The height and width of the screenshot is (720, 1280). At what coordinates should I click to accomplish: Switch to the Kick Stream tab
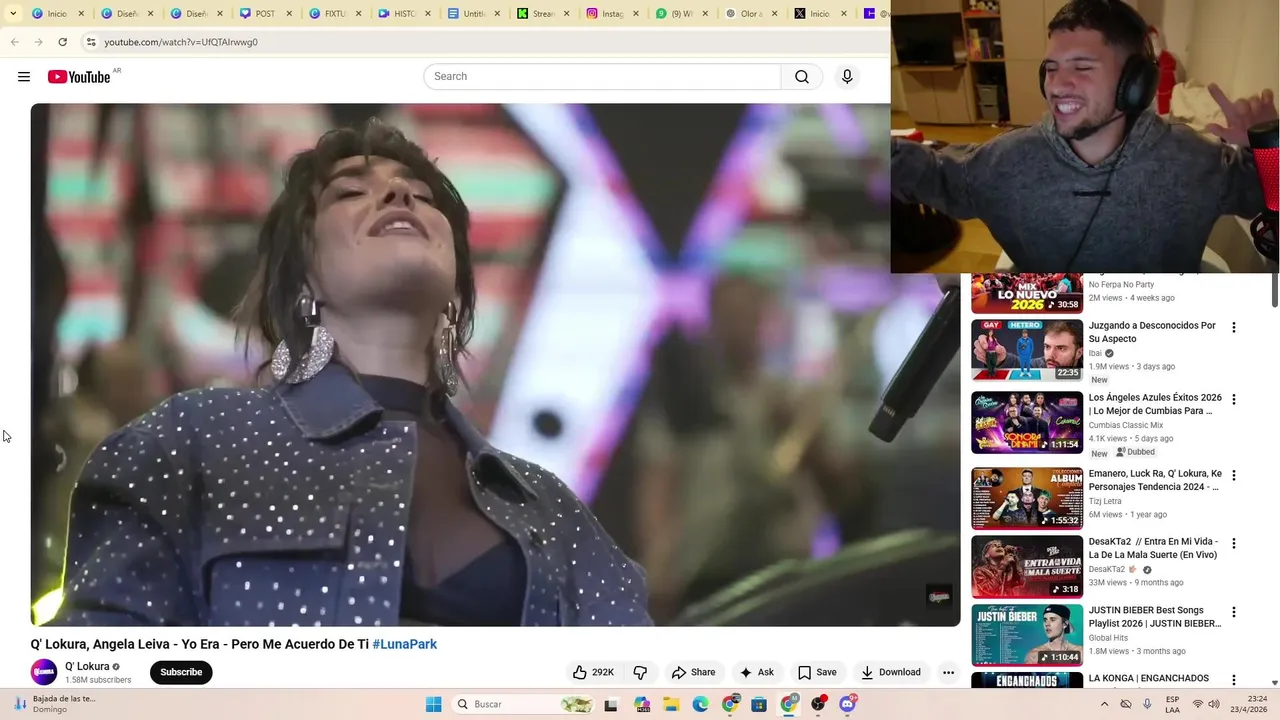click(x=541, y=13)
